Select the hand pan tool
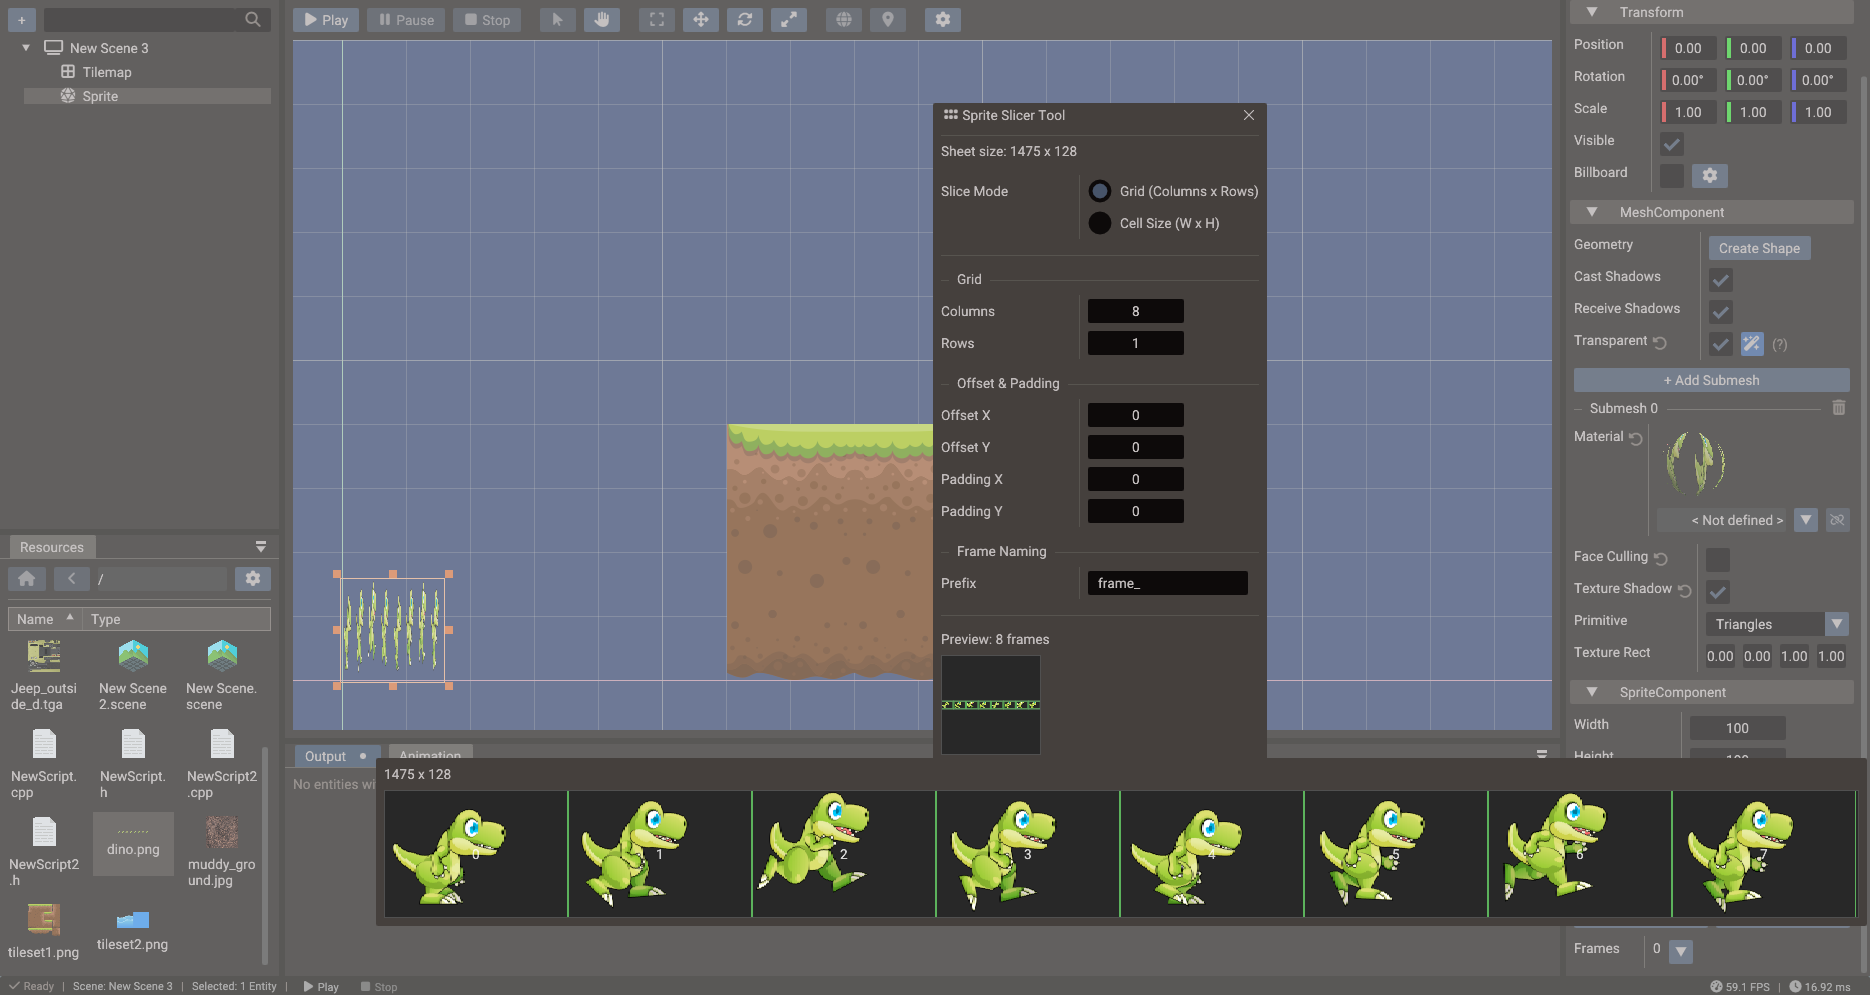The height and width of the screenshot is (995, 1870). click(602, 20)
